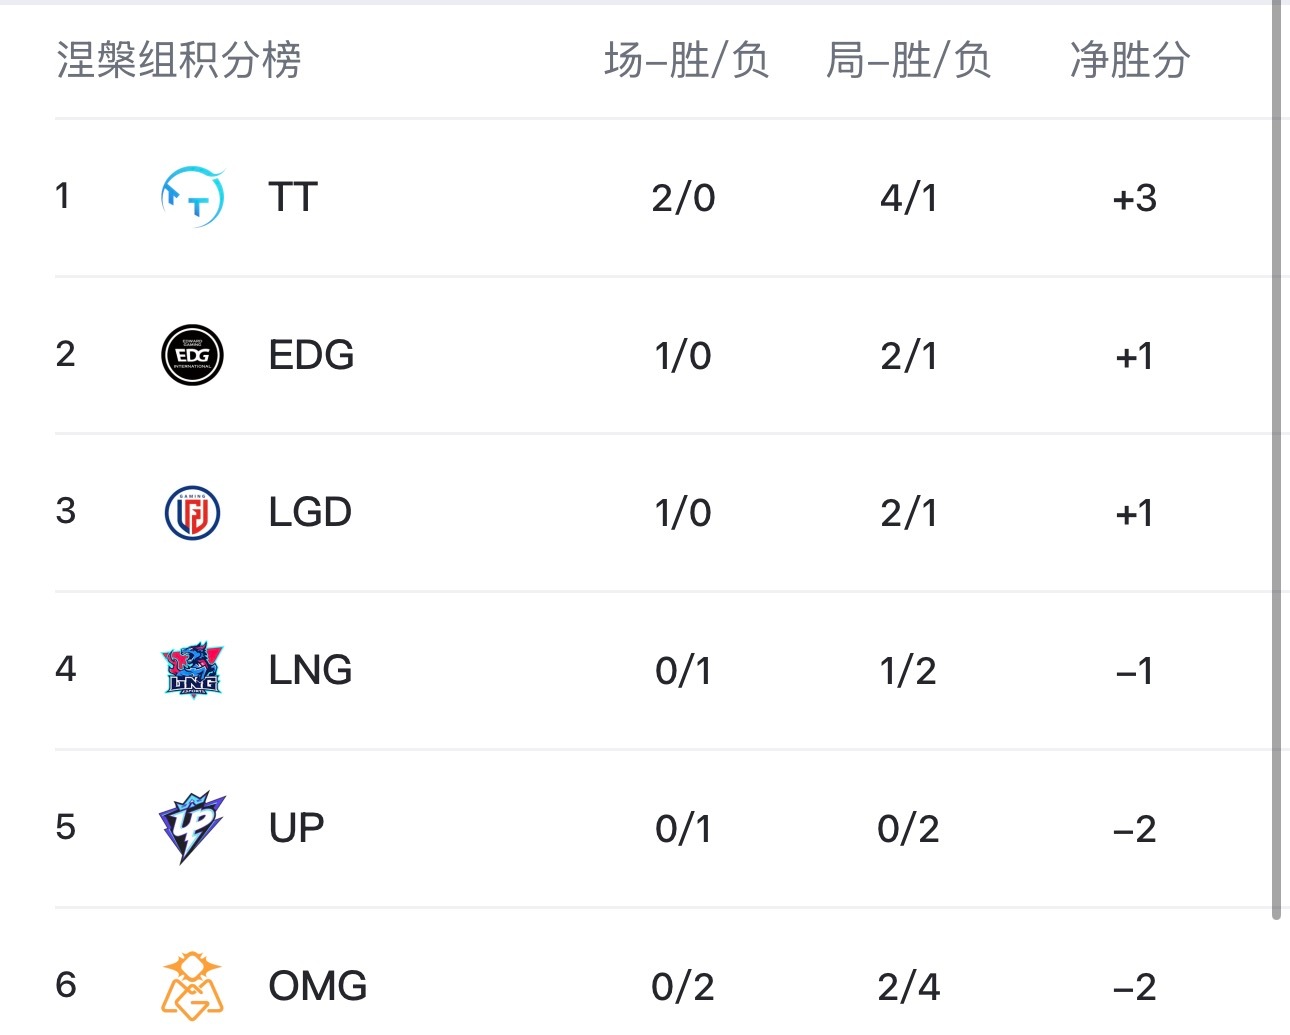Sort by 场-胜/负 column header

(x=686, y=60)
